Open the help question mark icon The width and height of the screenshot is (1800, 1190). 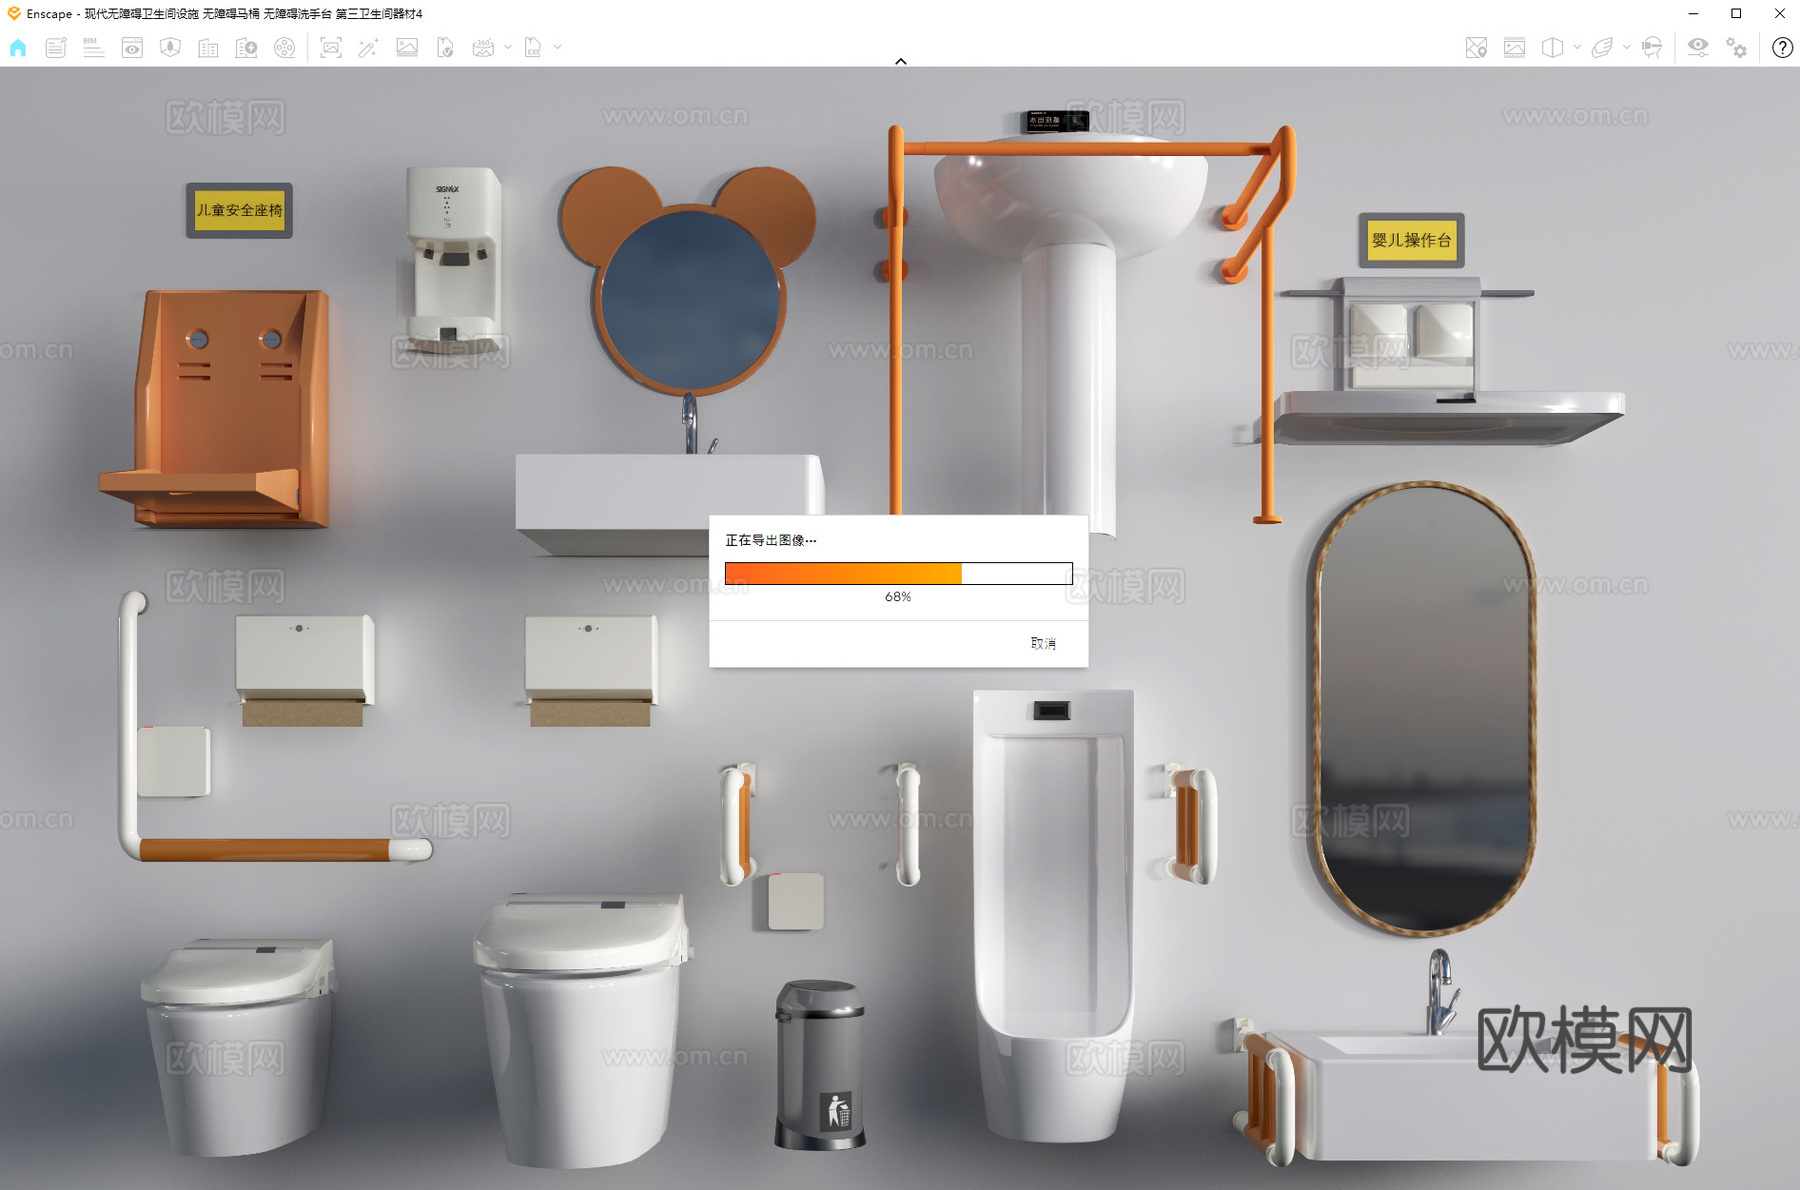(1782, 47)
